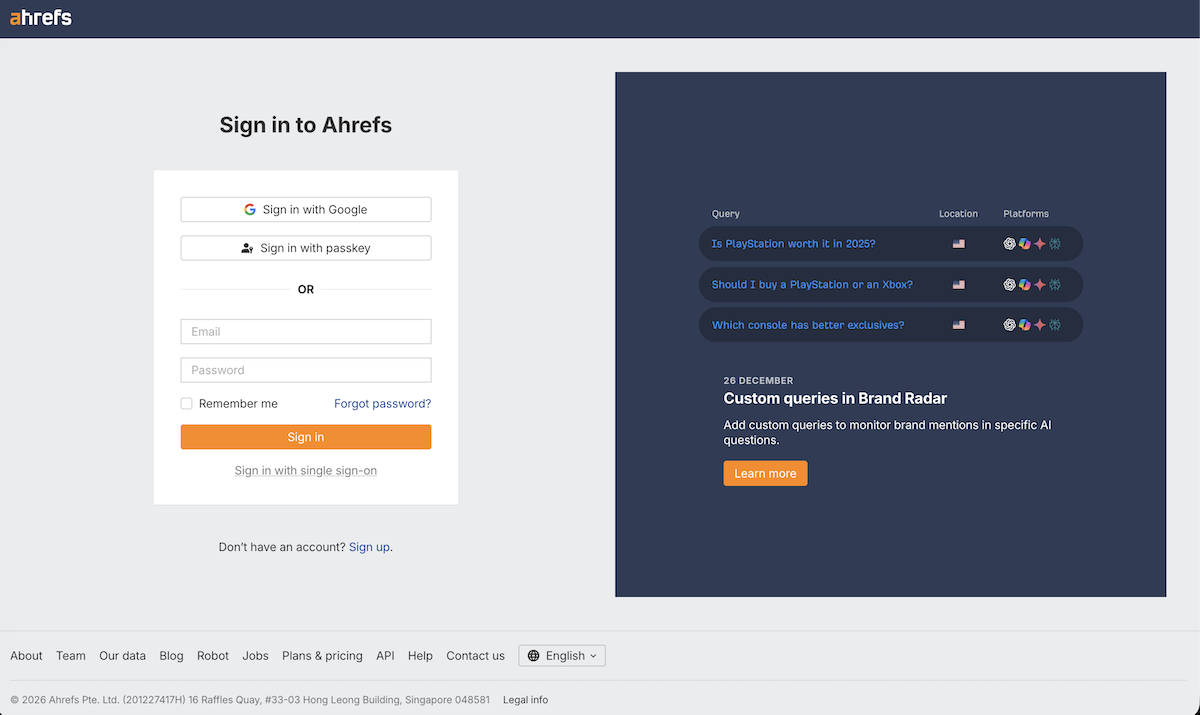Screen dimensions: 1200x715
Task: Enable the Remember me checkbox
Action: tap(186, 403)
